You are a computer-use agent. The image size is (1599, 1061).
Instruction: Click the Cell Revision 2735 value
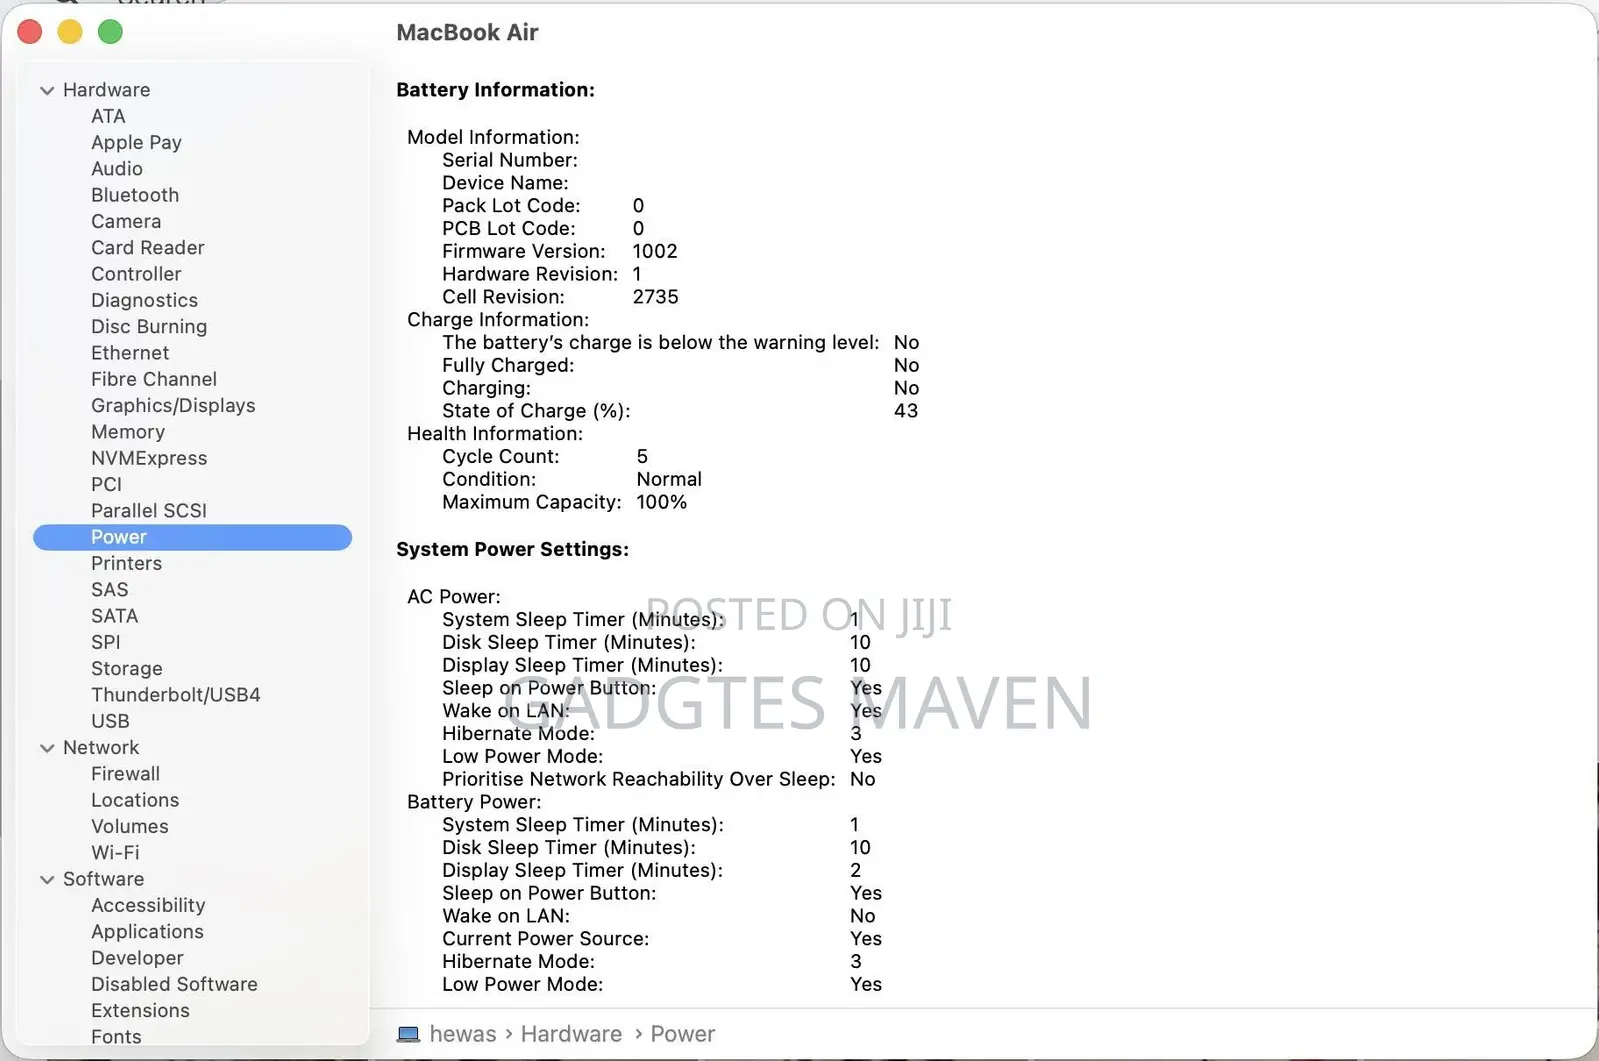[x=655, y=297]
